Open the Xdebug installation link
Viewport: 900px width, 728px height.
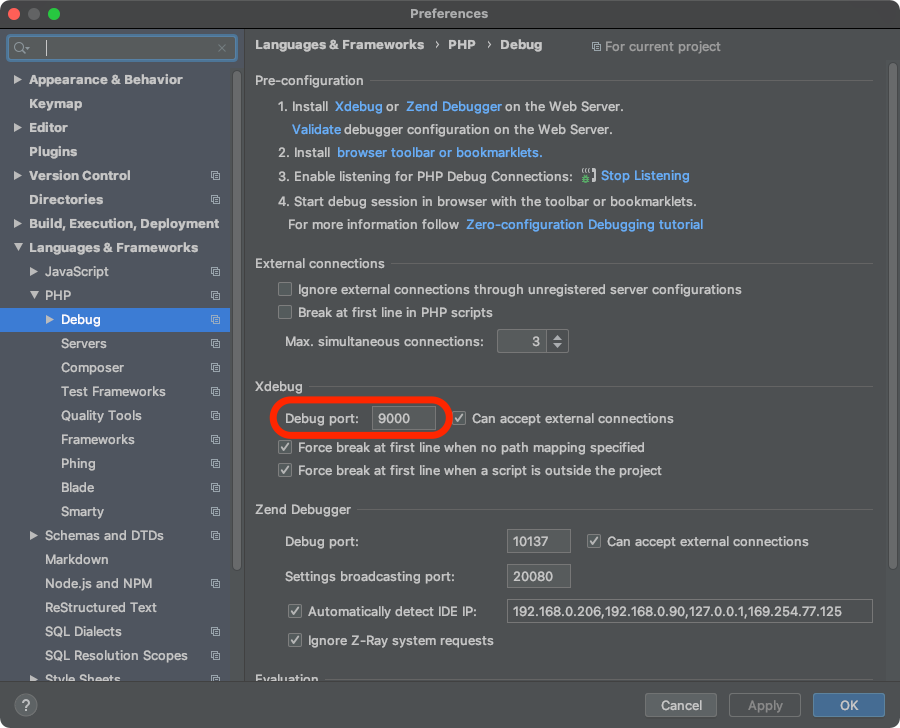(x=358, y=107)
